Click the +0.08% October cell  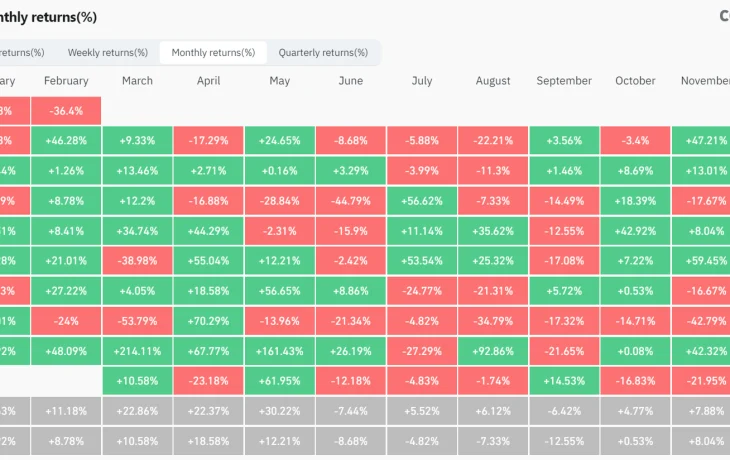tap(635, 351)
